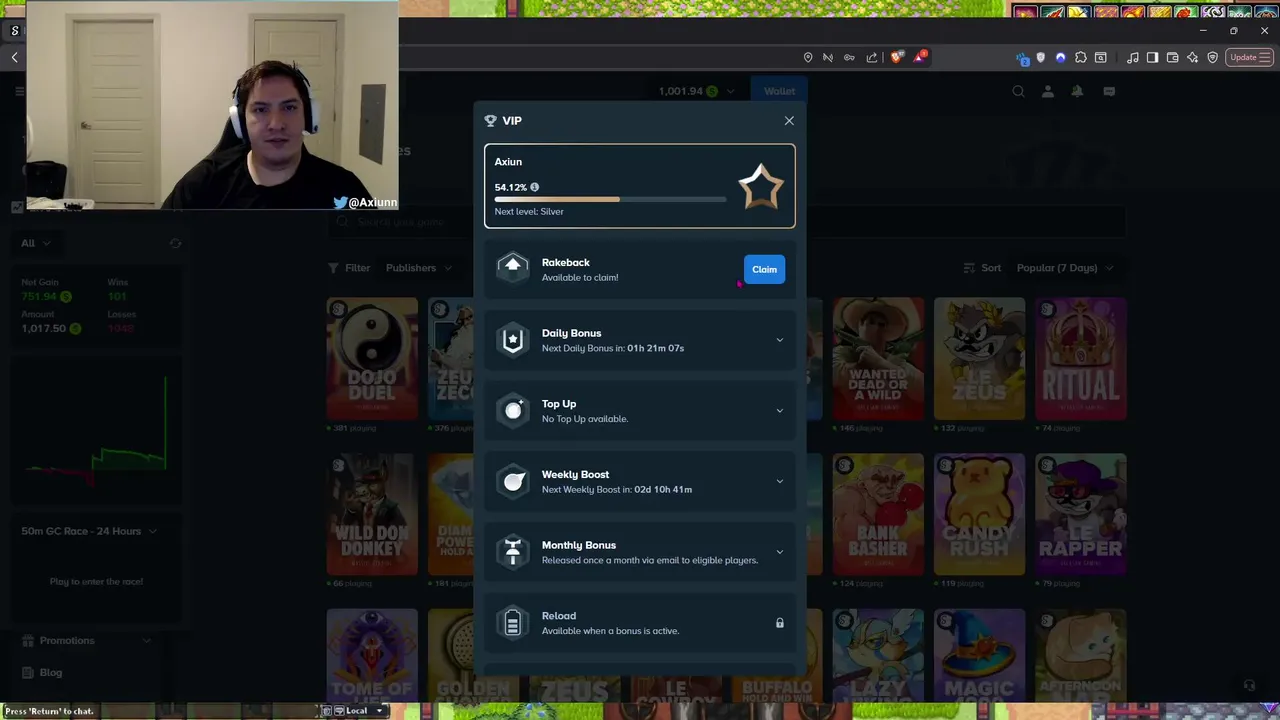
Task: Open the user profile icon
Action: pos(1048,91)
